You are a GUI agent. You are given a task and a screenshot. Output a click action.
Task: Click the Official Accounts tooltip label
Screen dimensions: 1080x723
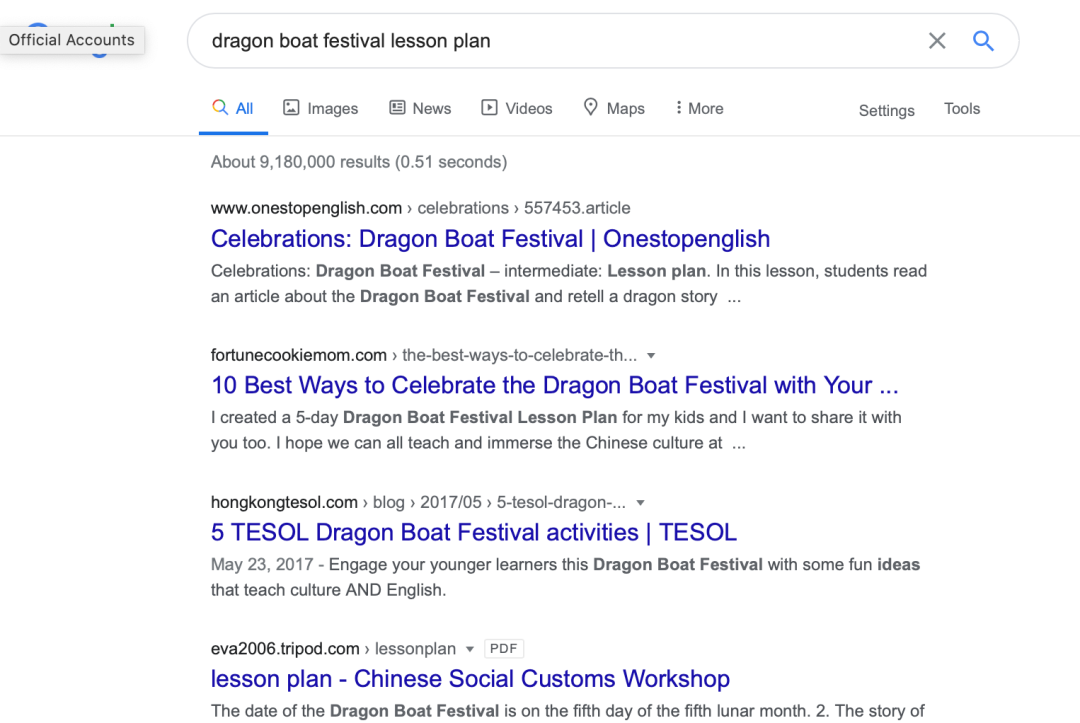pos(72,40)
